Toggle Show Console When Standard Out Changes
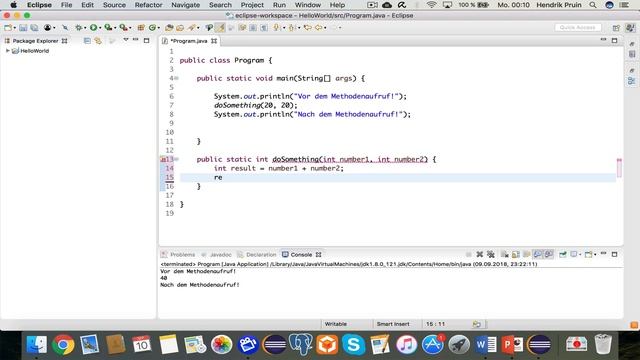 pos(538,254)
